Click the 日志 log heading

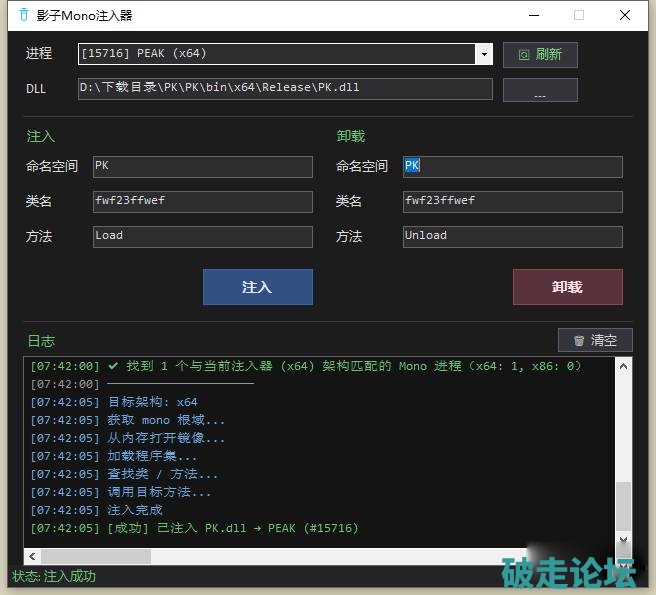tap(41, 341)
